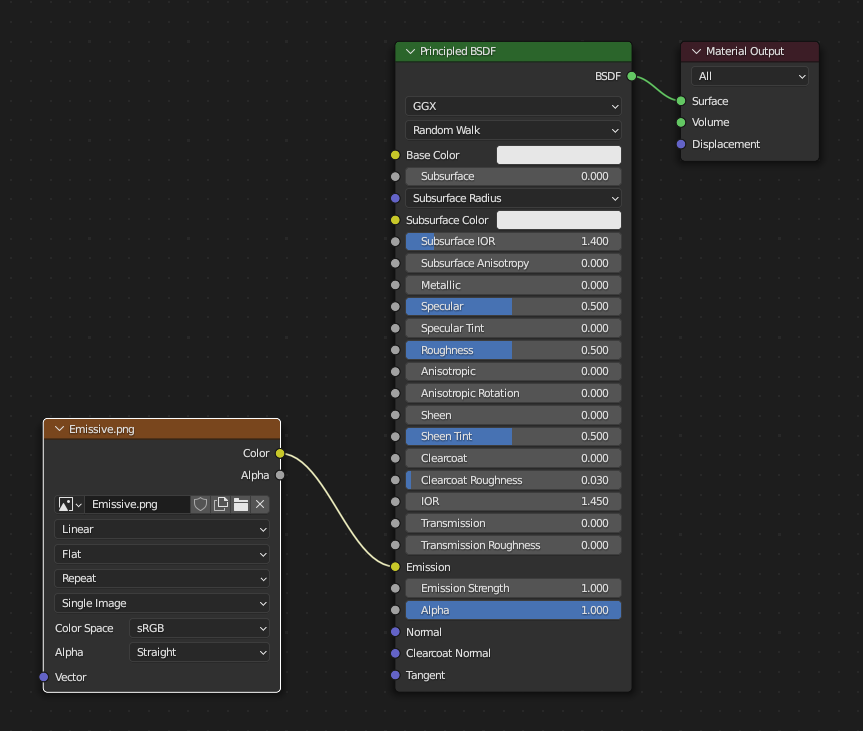Click the Emission Strength field
The height and width of the screenshot is (731, 863).
513,588
